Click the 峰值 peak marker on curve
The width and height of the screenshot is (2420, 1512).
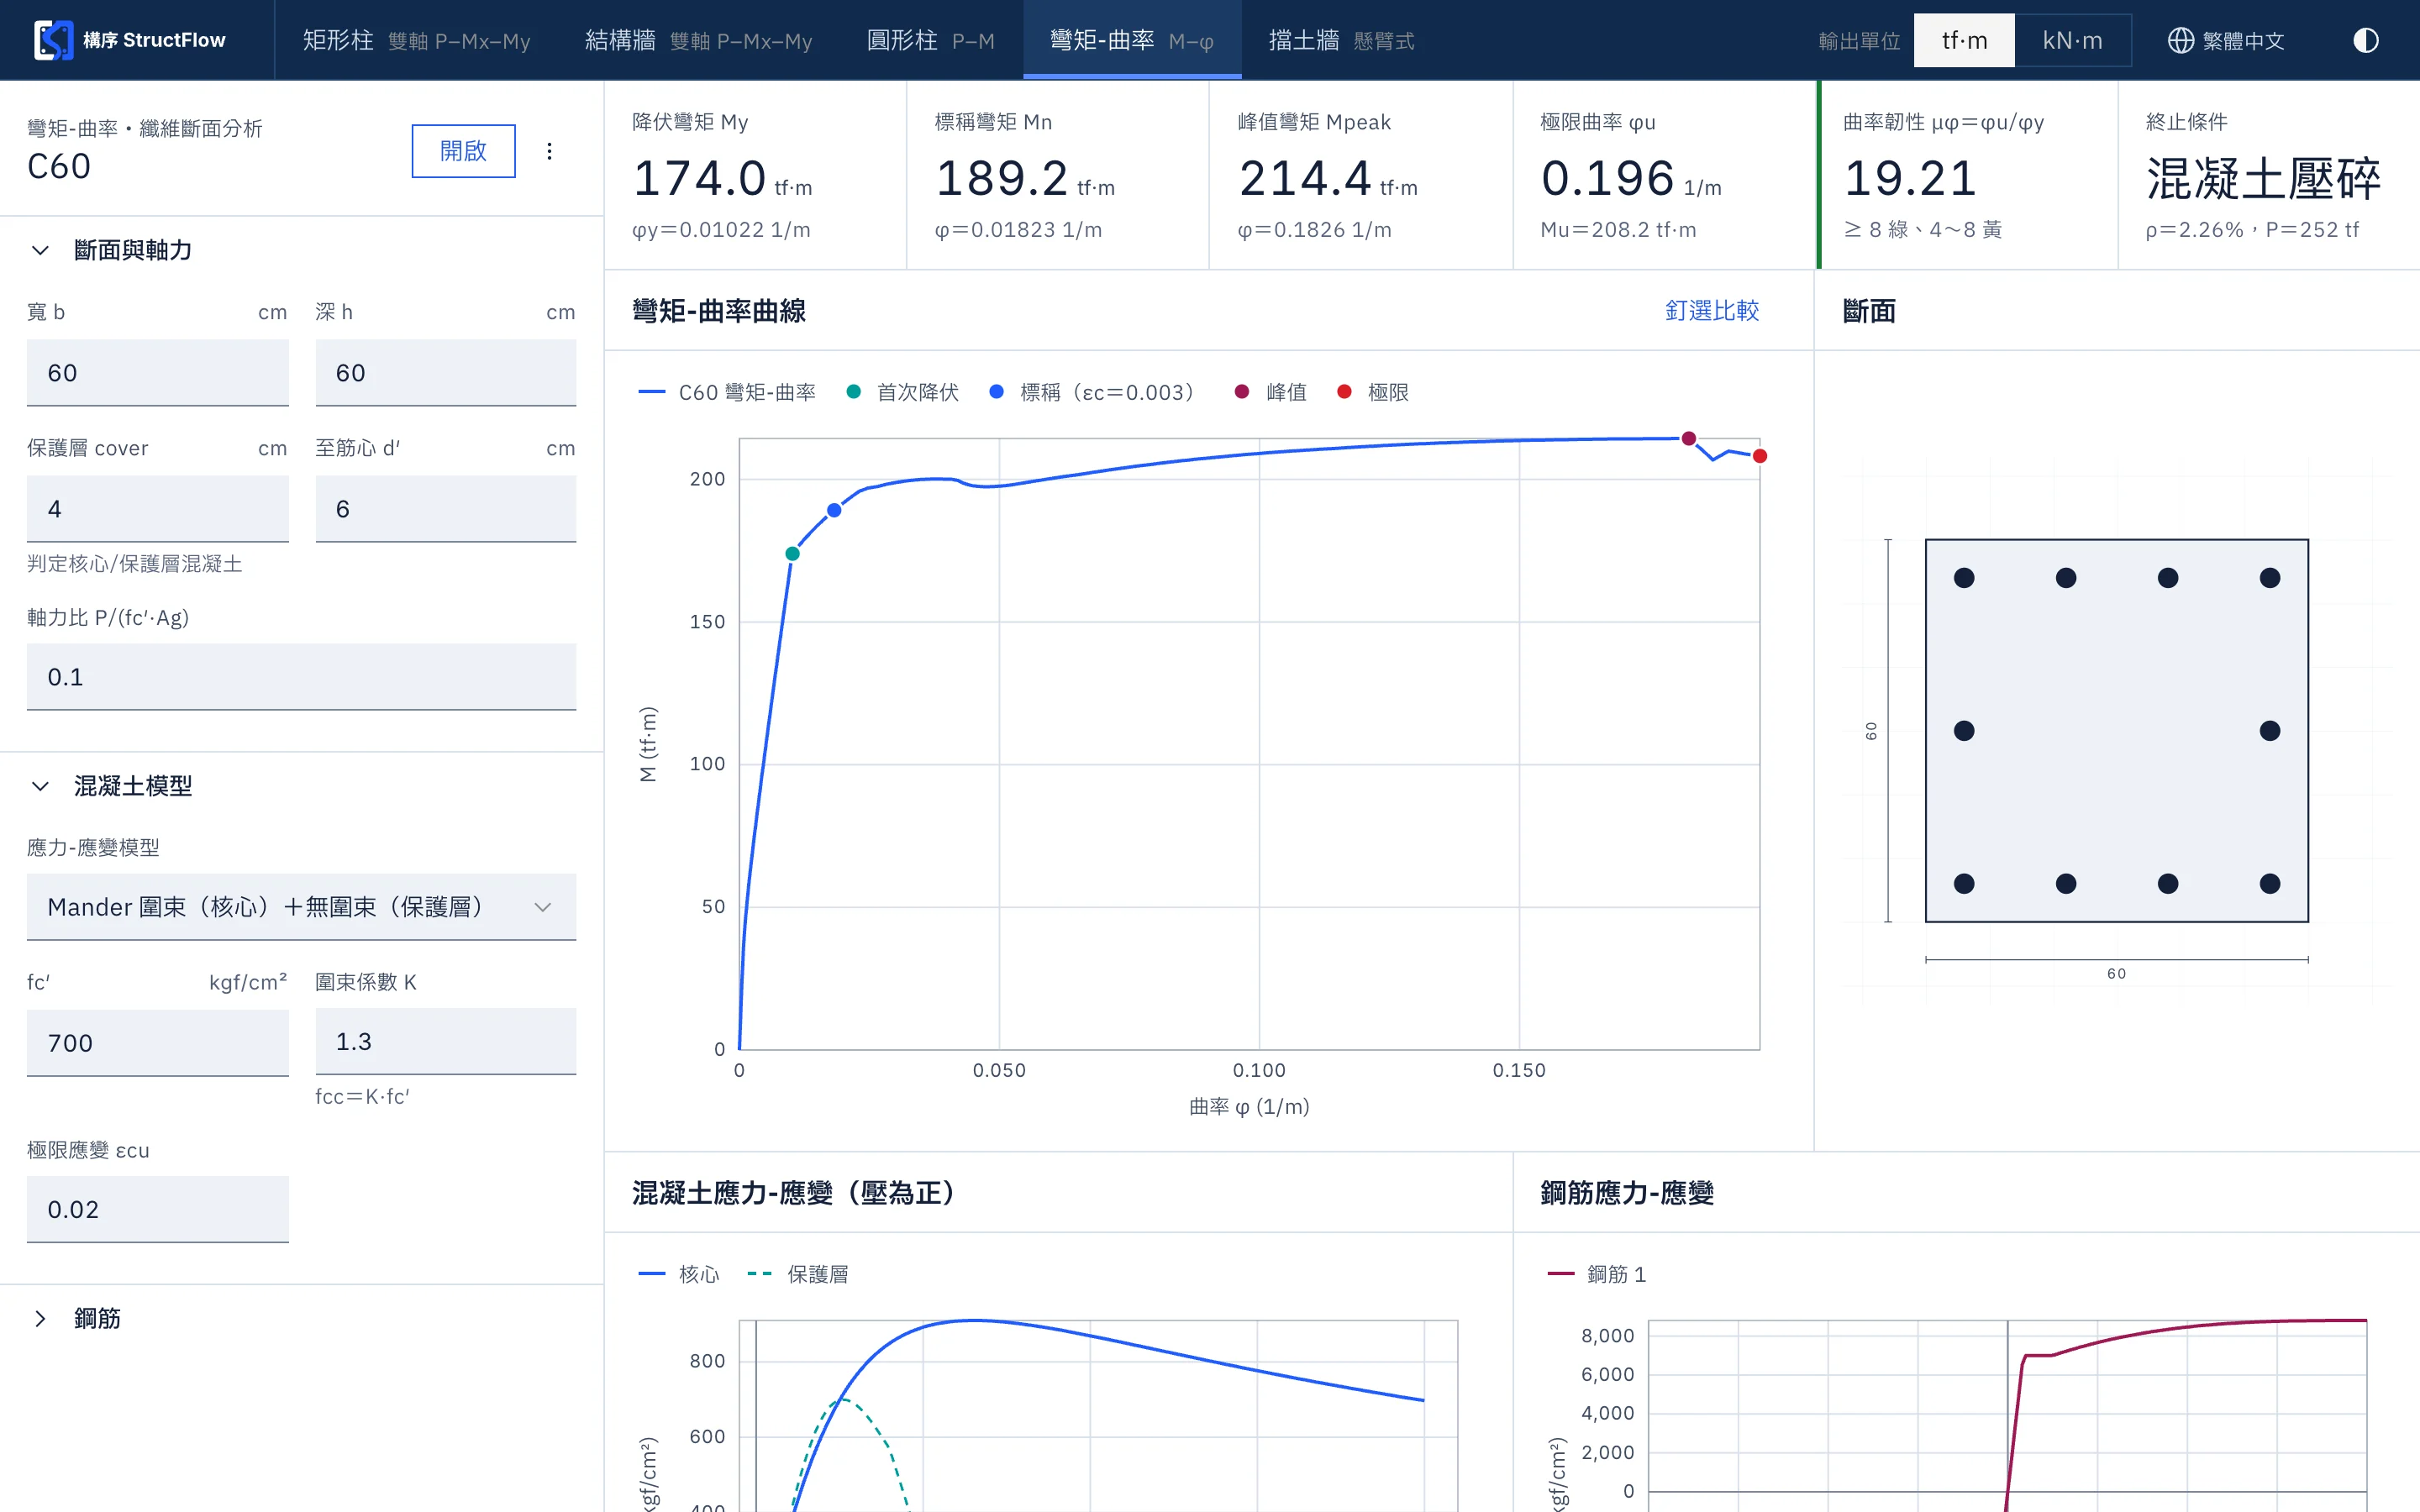[x=1689, y=439]
